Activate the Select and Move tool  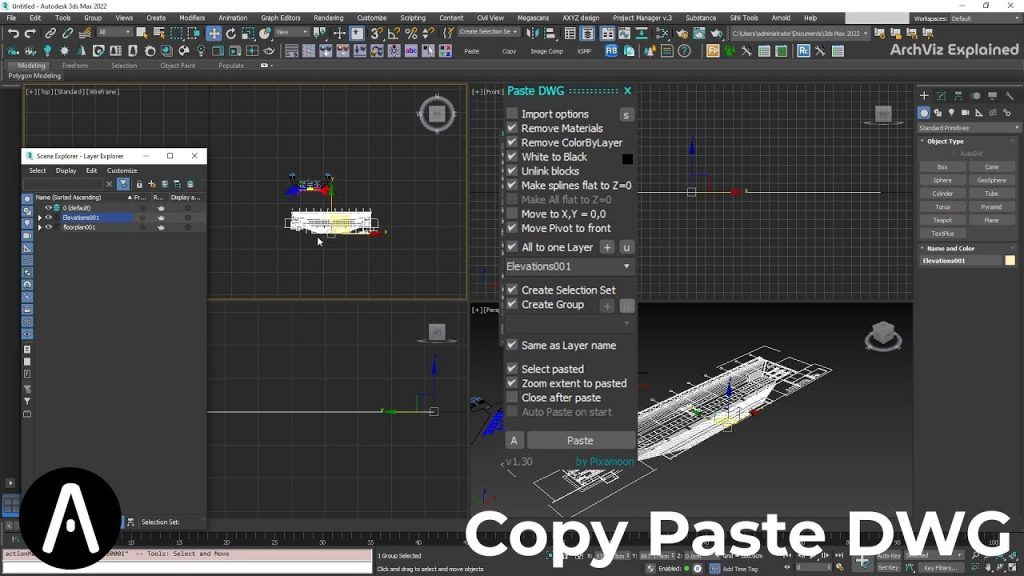214,33
